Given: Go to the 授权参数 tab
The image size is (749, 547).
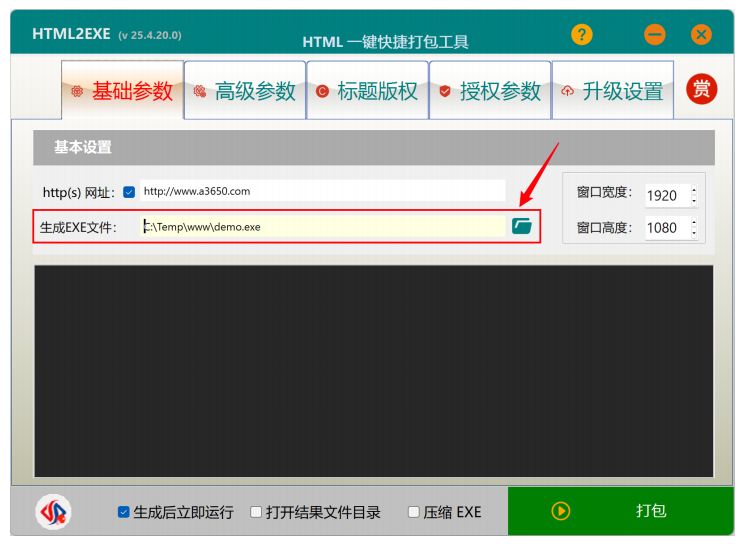Looking at the screenshot, I should pos(490,90).
